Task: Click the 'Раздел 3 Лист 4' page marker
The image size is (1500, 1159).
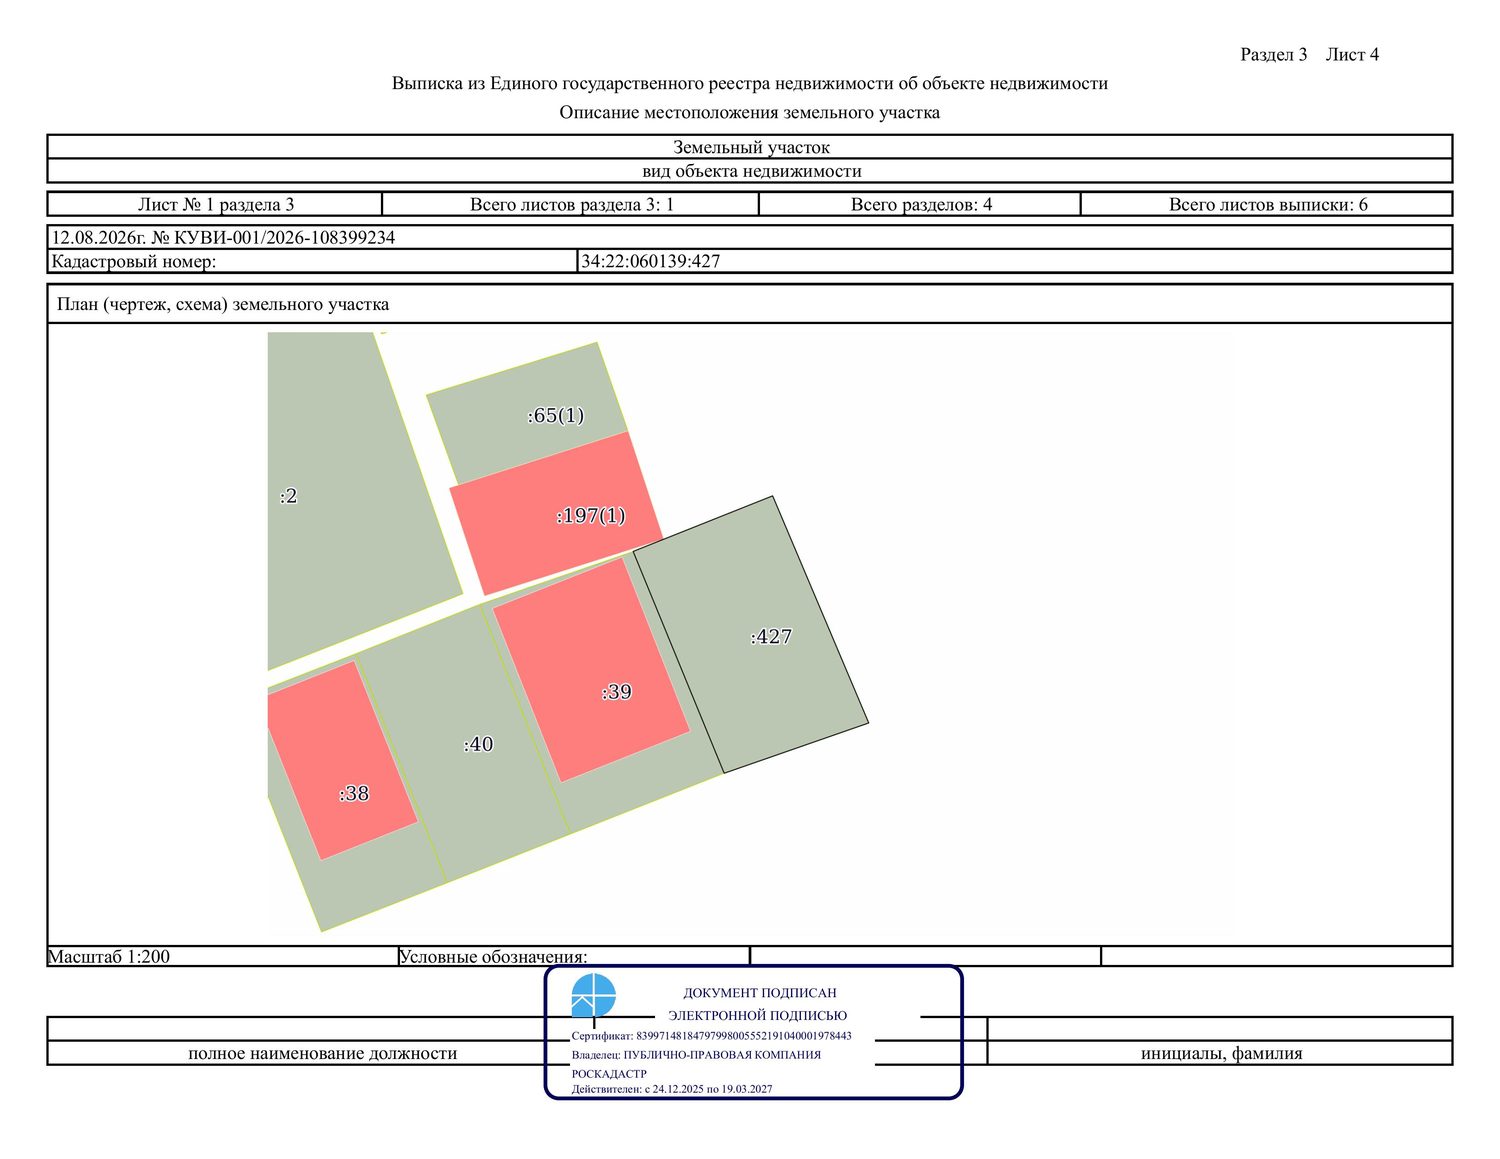Action: point(1310,54)
